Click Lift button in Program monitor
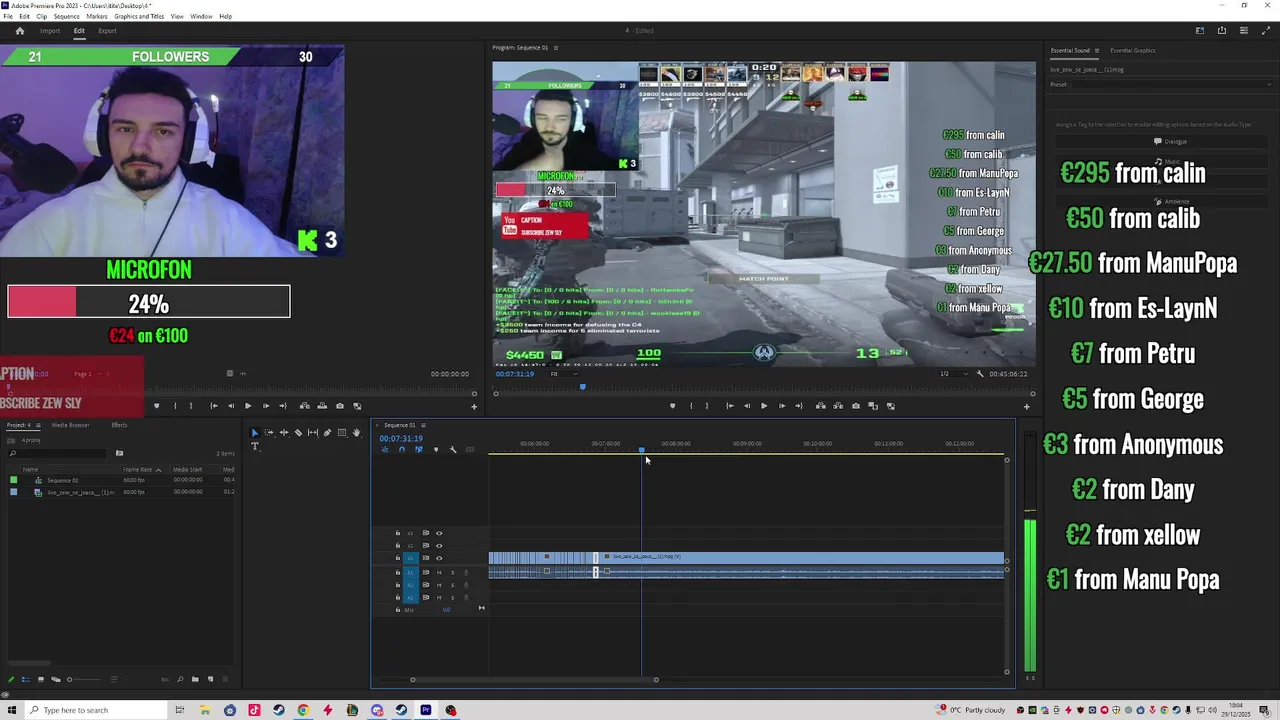The image size is (1280, 720). point(820,406)
